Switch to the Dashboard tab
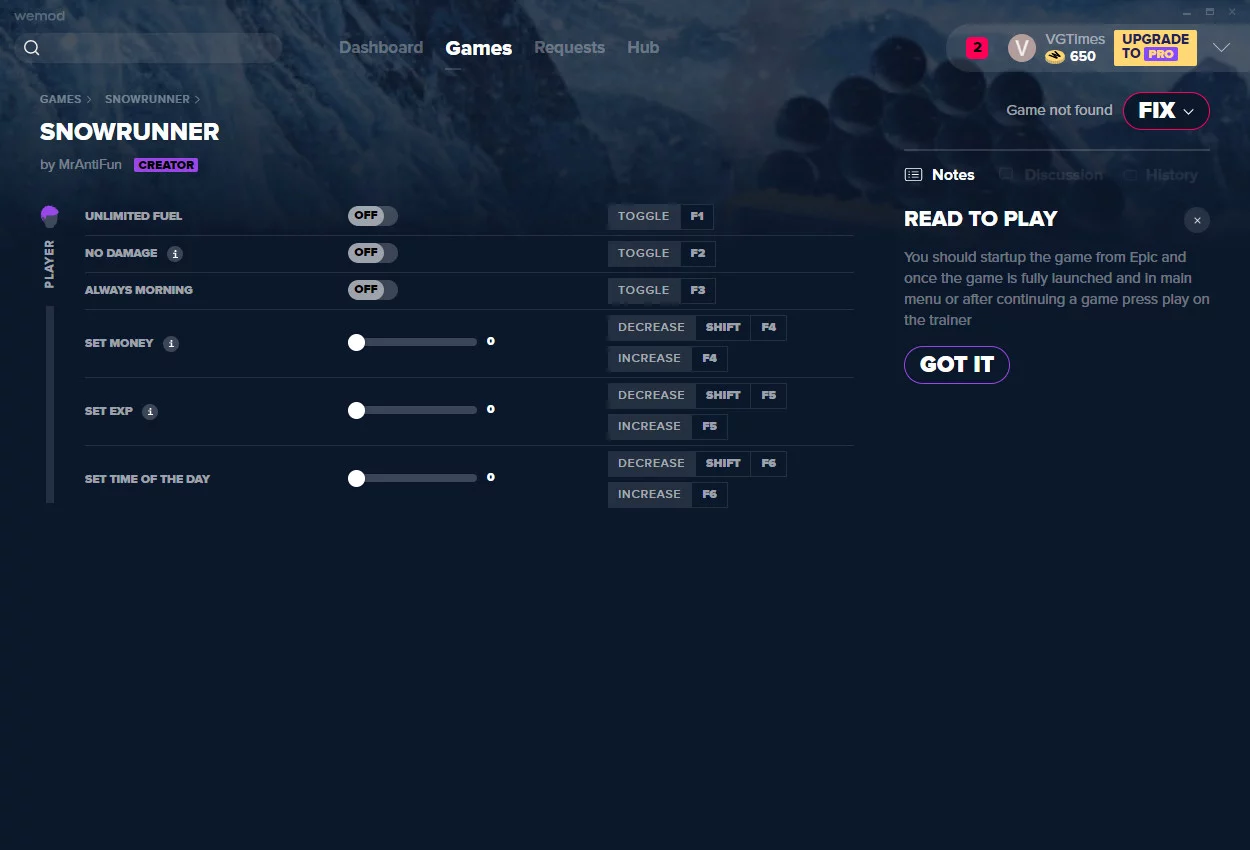 pos(381,47)
